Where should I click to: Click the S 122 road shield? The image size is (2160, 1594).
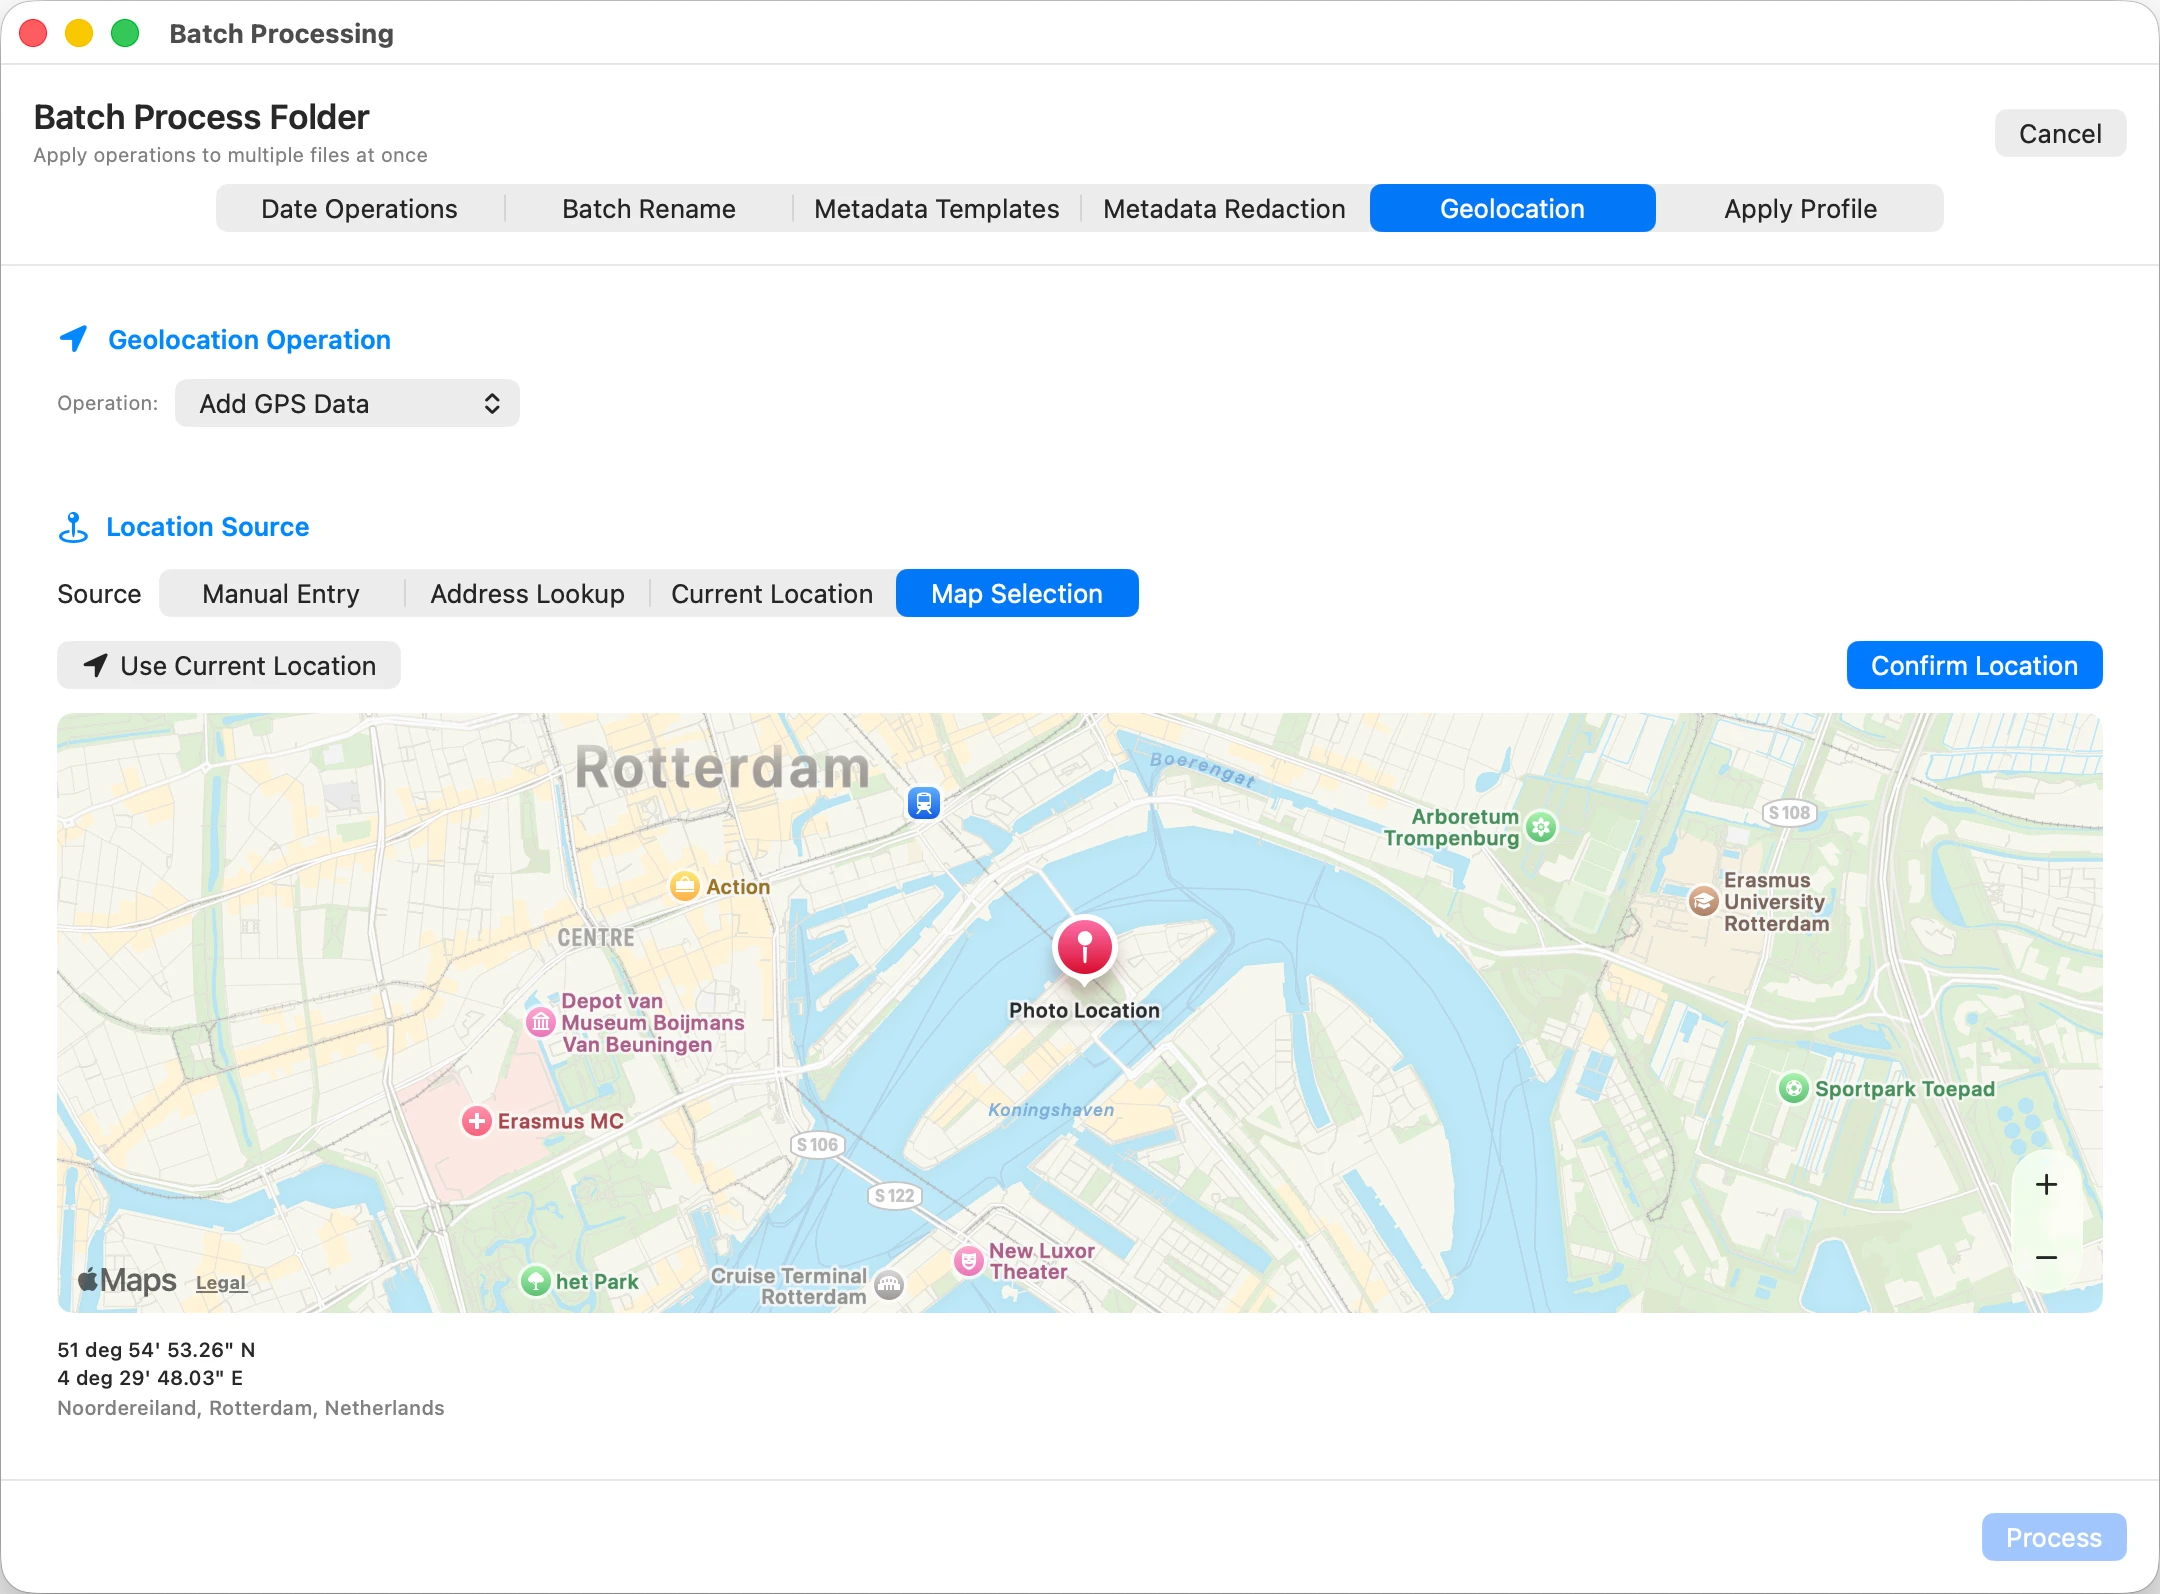894,1196
